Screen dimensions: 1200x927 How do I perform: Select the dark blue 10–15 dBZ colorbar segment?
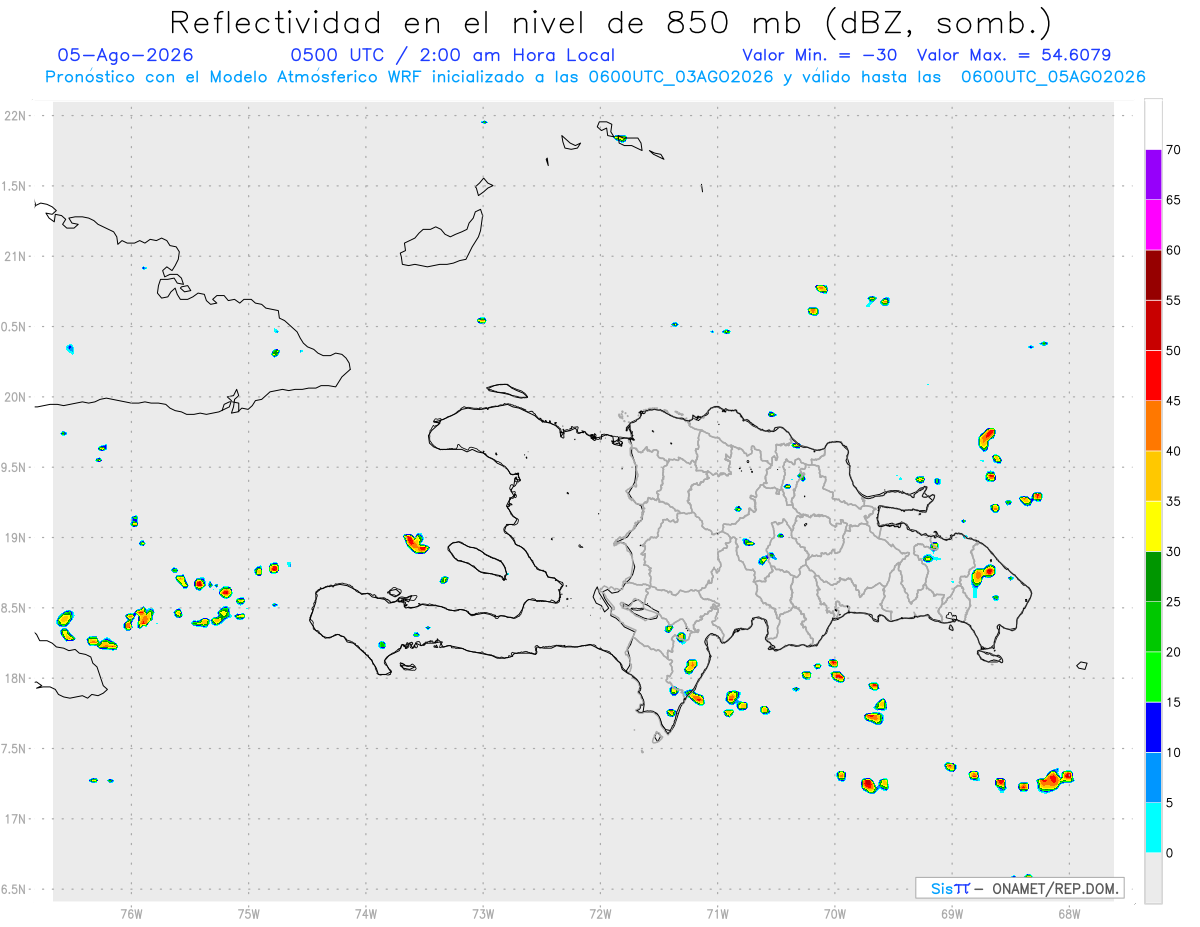tap(1153, 727)
